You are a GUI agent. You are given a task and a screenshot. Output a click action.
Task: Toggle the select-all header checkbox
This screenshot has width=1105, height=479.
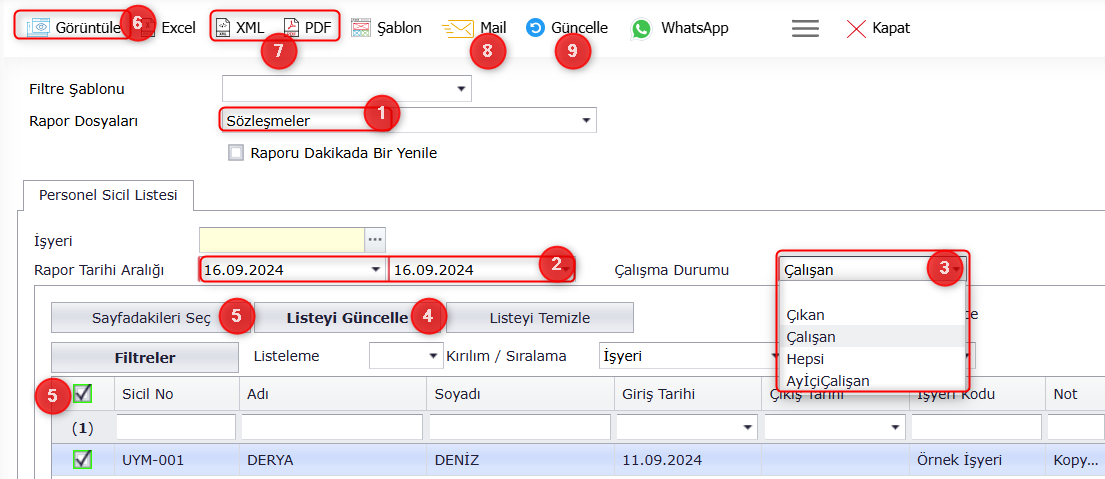[82, 394]
